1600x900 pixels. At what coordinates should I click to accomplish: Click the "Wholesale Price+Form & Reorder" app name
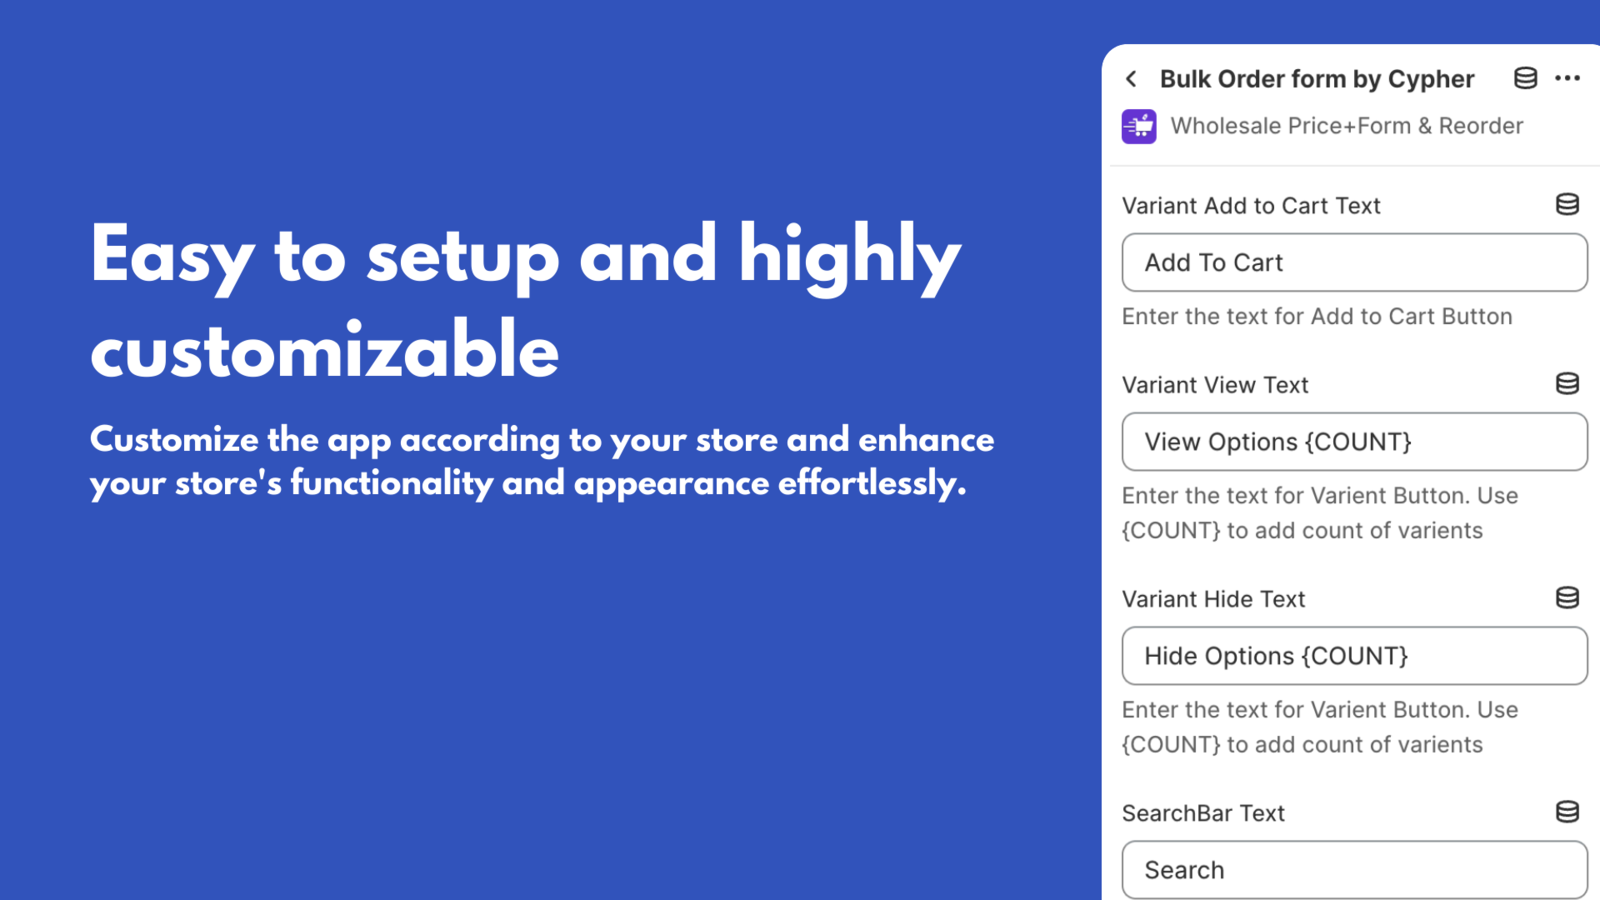(x=1347, y=126)
